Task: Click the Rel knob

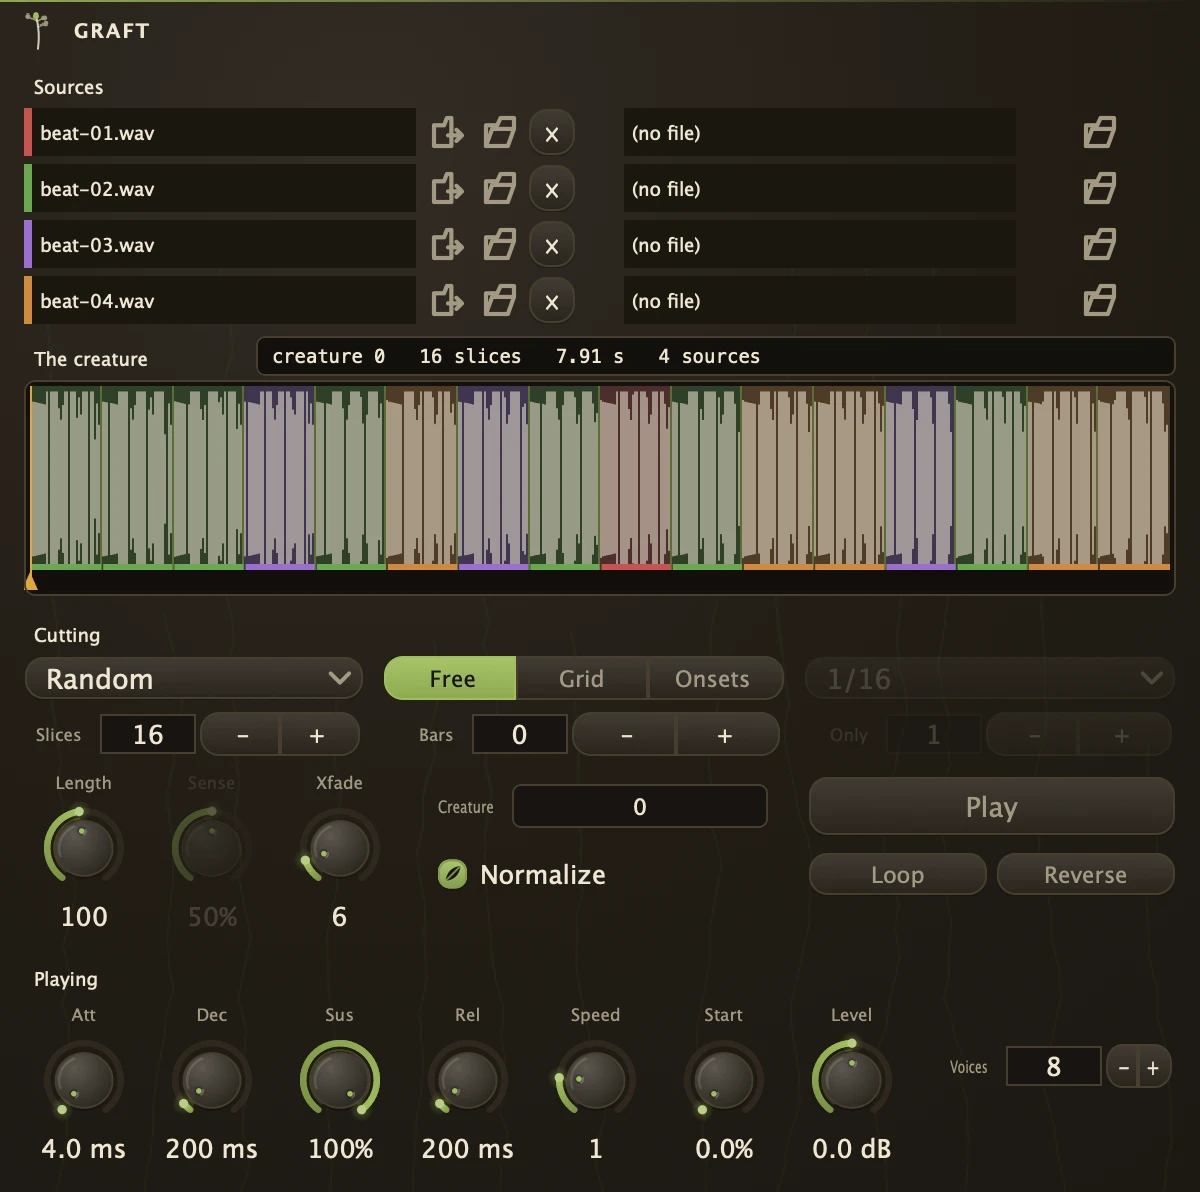Action: [468, 1079]
